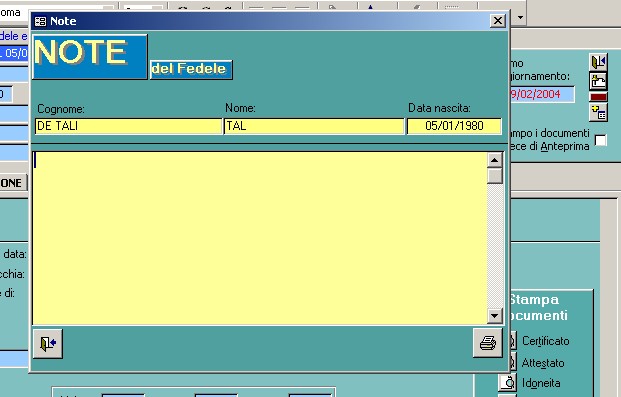Screen dimensions: 621x397
Task: Click the form icon in Note title bar
Action: (40, 21)
